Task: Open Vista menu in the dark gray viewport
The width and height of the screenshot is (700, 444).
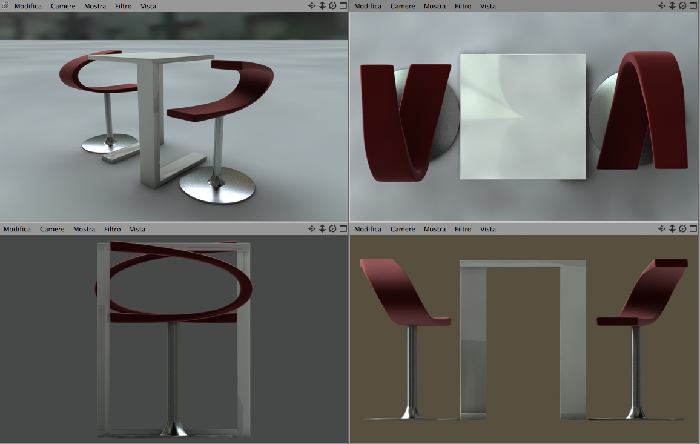Action: pyautogui.click(x=138, y=229)
